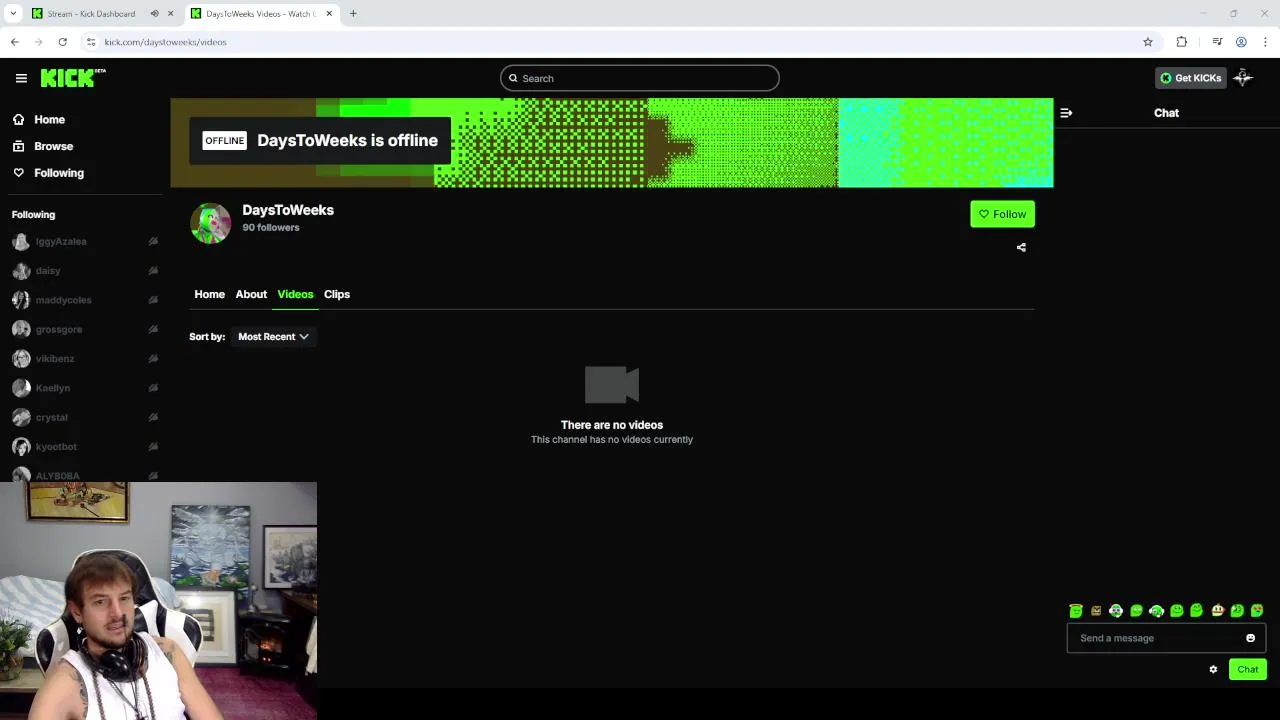Open the Chrome profile icon
This screenshot has height=720, width=1280.
click(x=1241, y=42)
